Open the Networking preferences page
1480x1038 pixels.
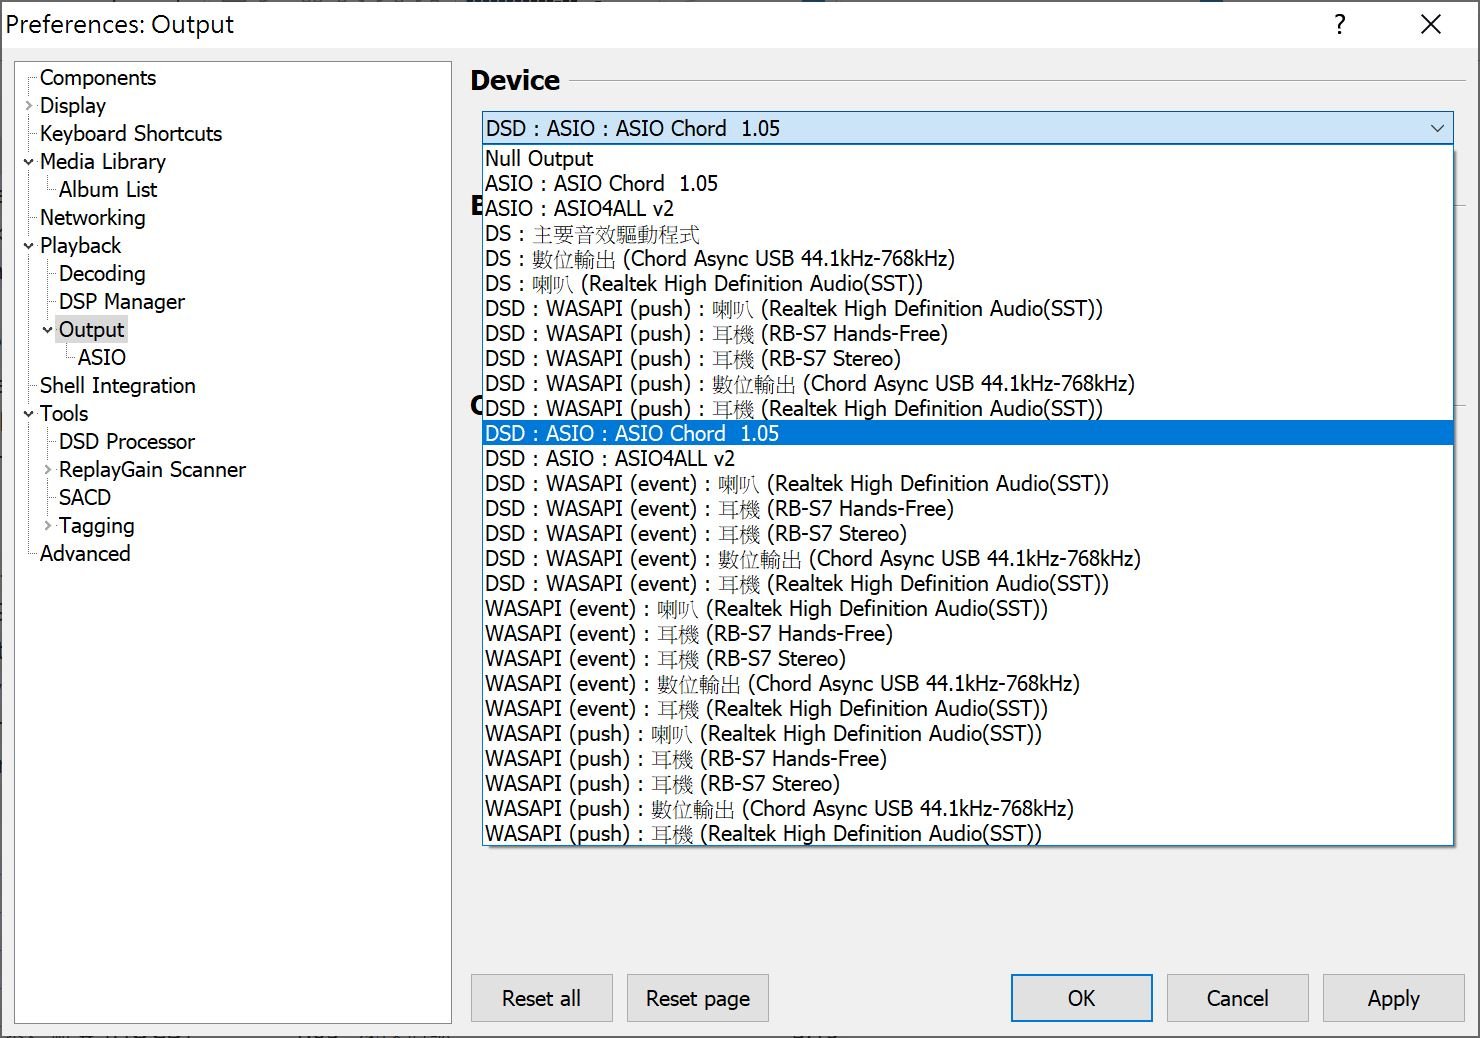[x=92, y=217]
